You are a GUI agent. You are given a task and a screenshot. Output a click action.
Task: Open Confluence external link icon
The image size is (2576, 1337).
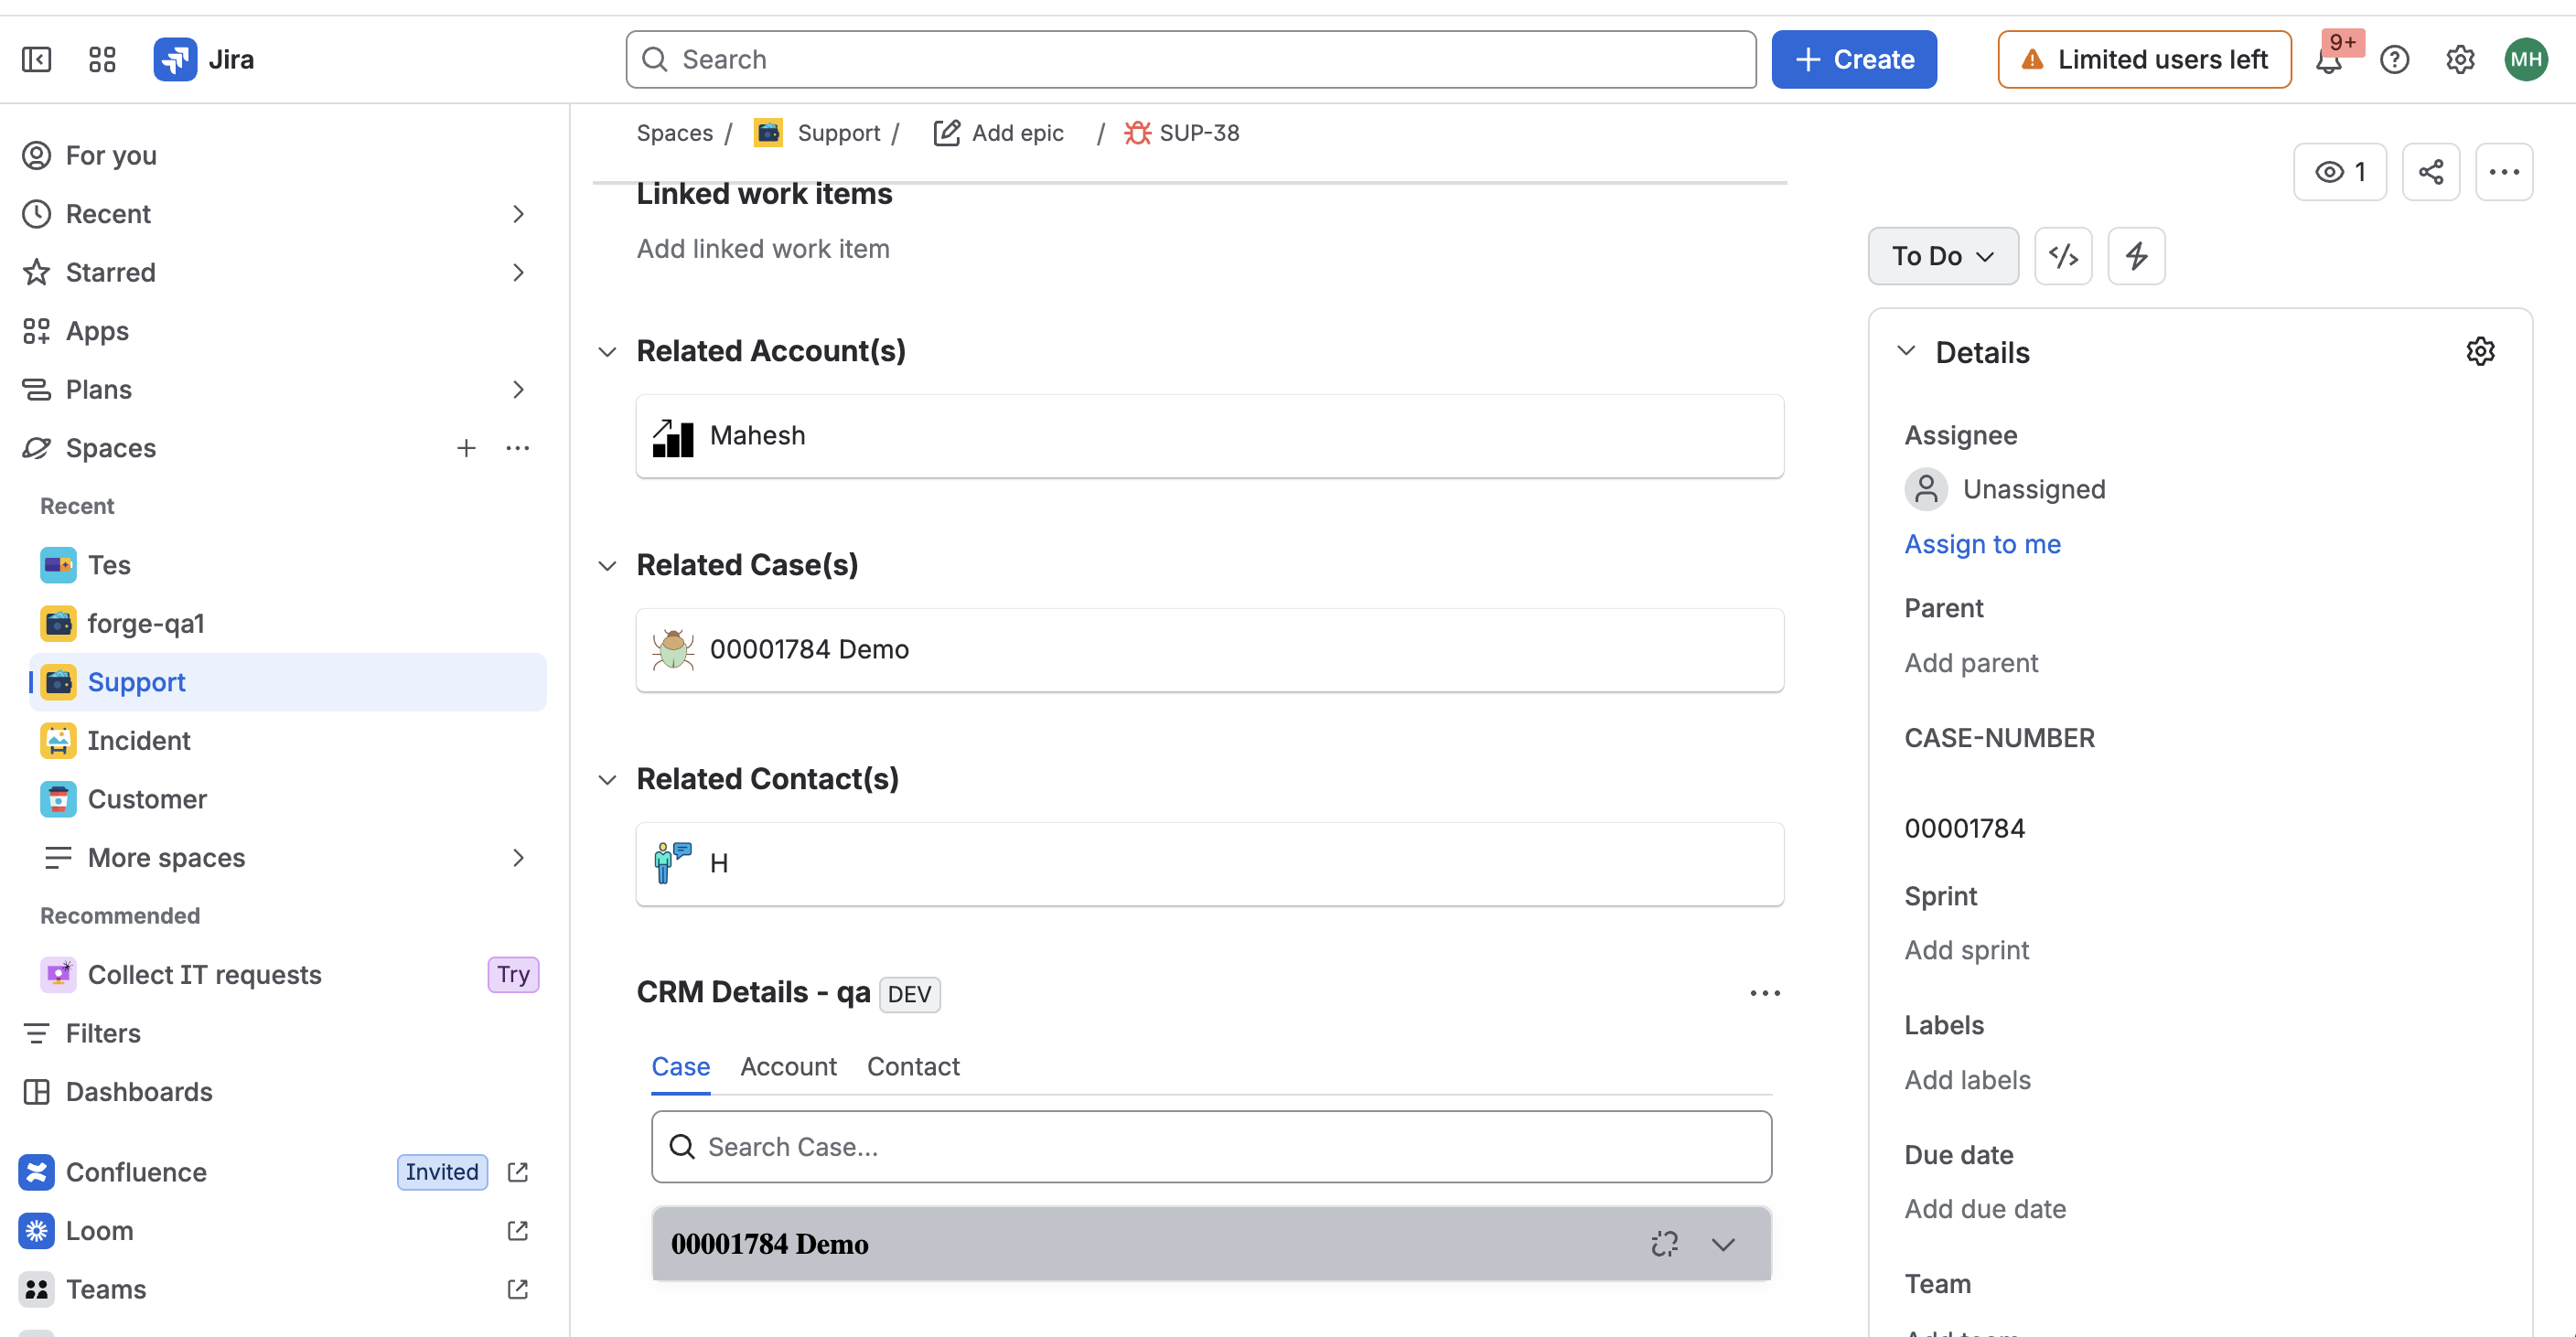518,1172
